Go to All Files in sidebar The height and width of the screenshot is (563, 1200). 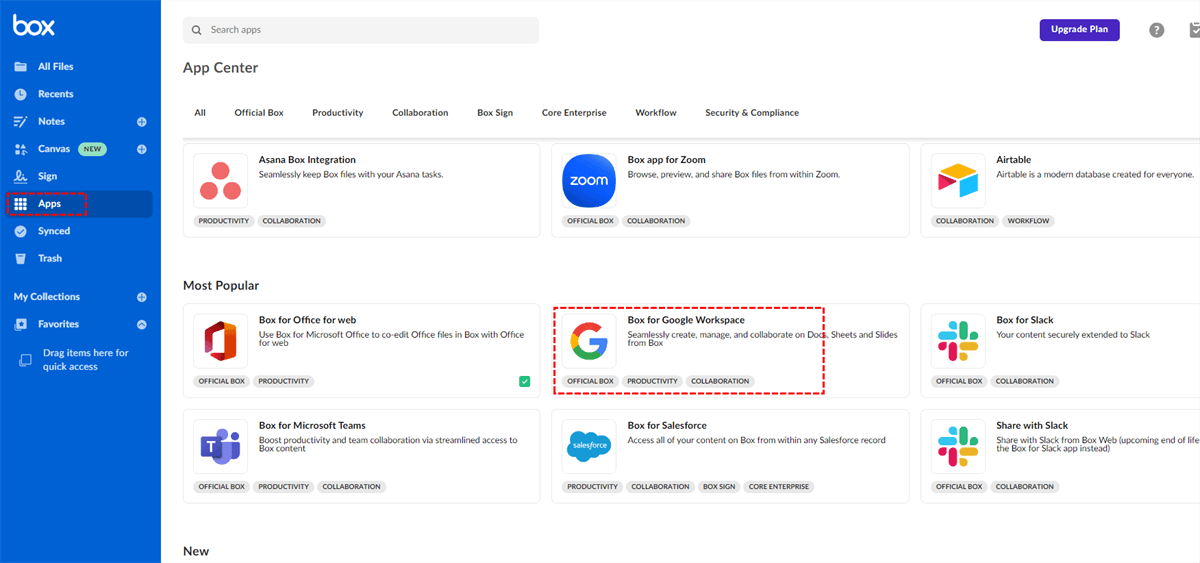tap(55, 67)
